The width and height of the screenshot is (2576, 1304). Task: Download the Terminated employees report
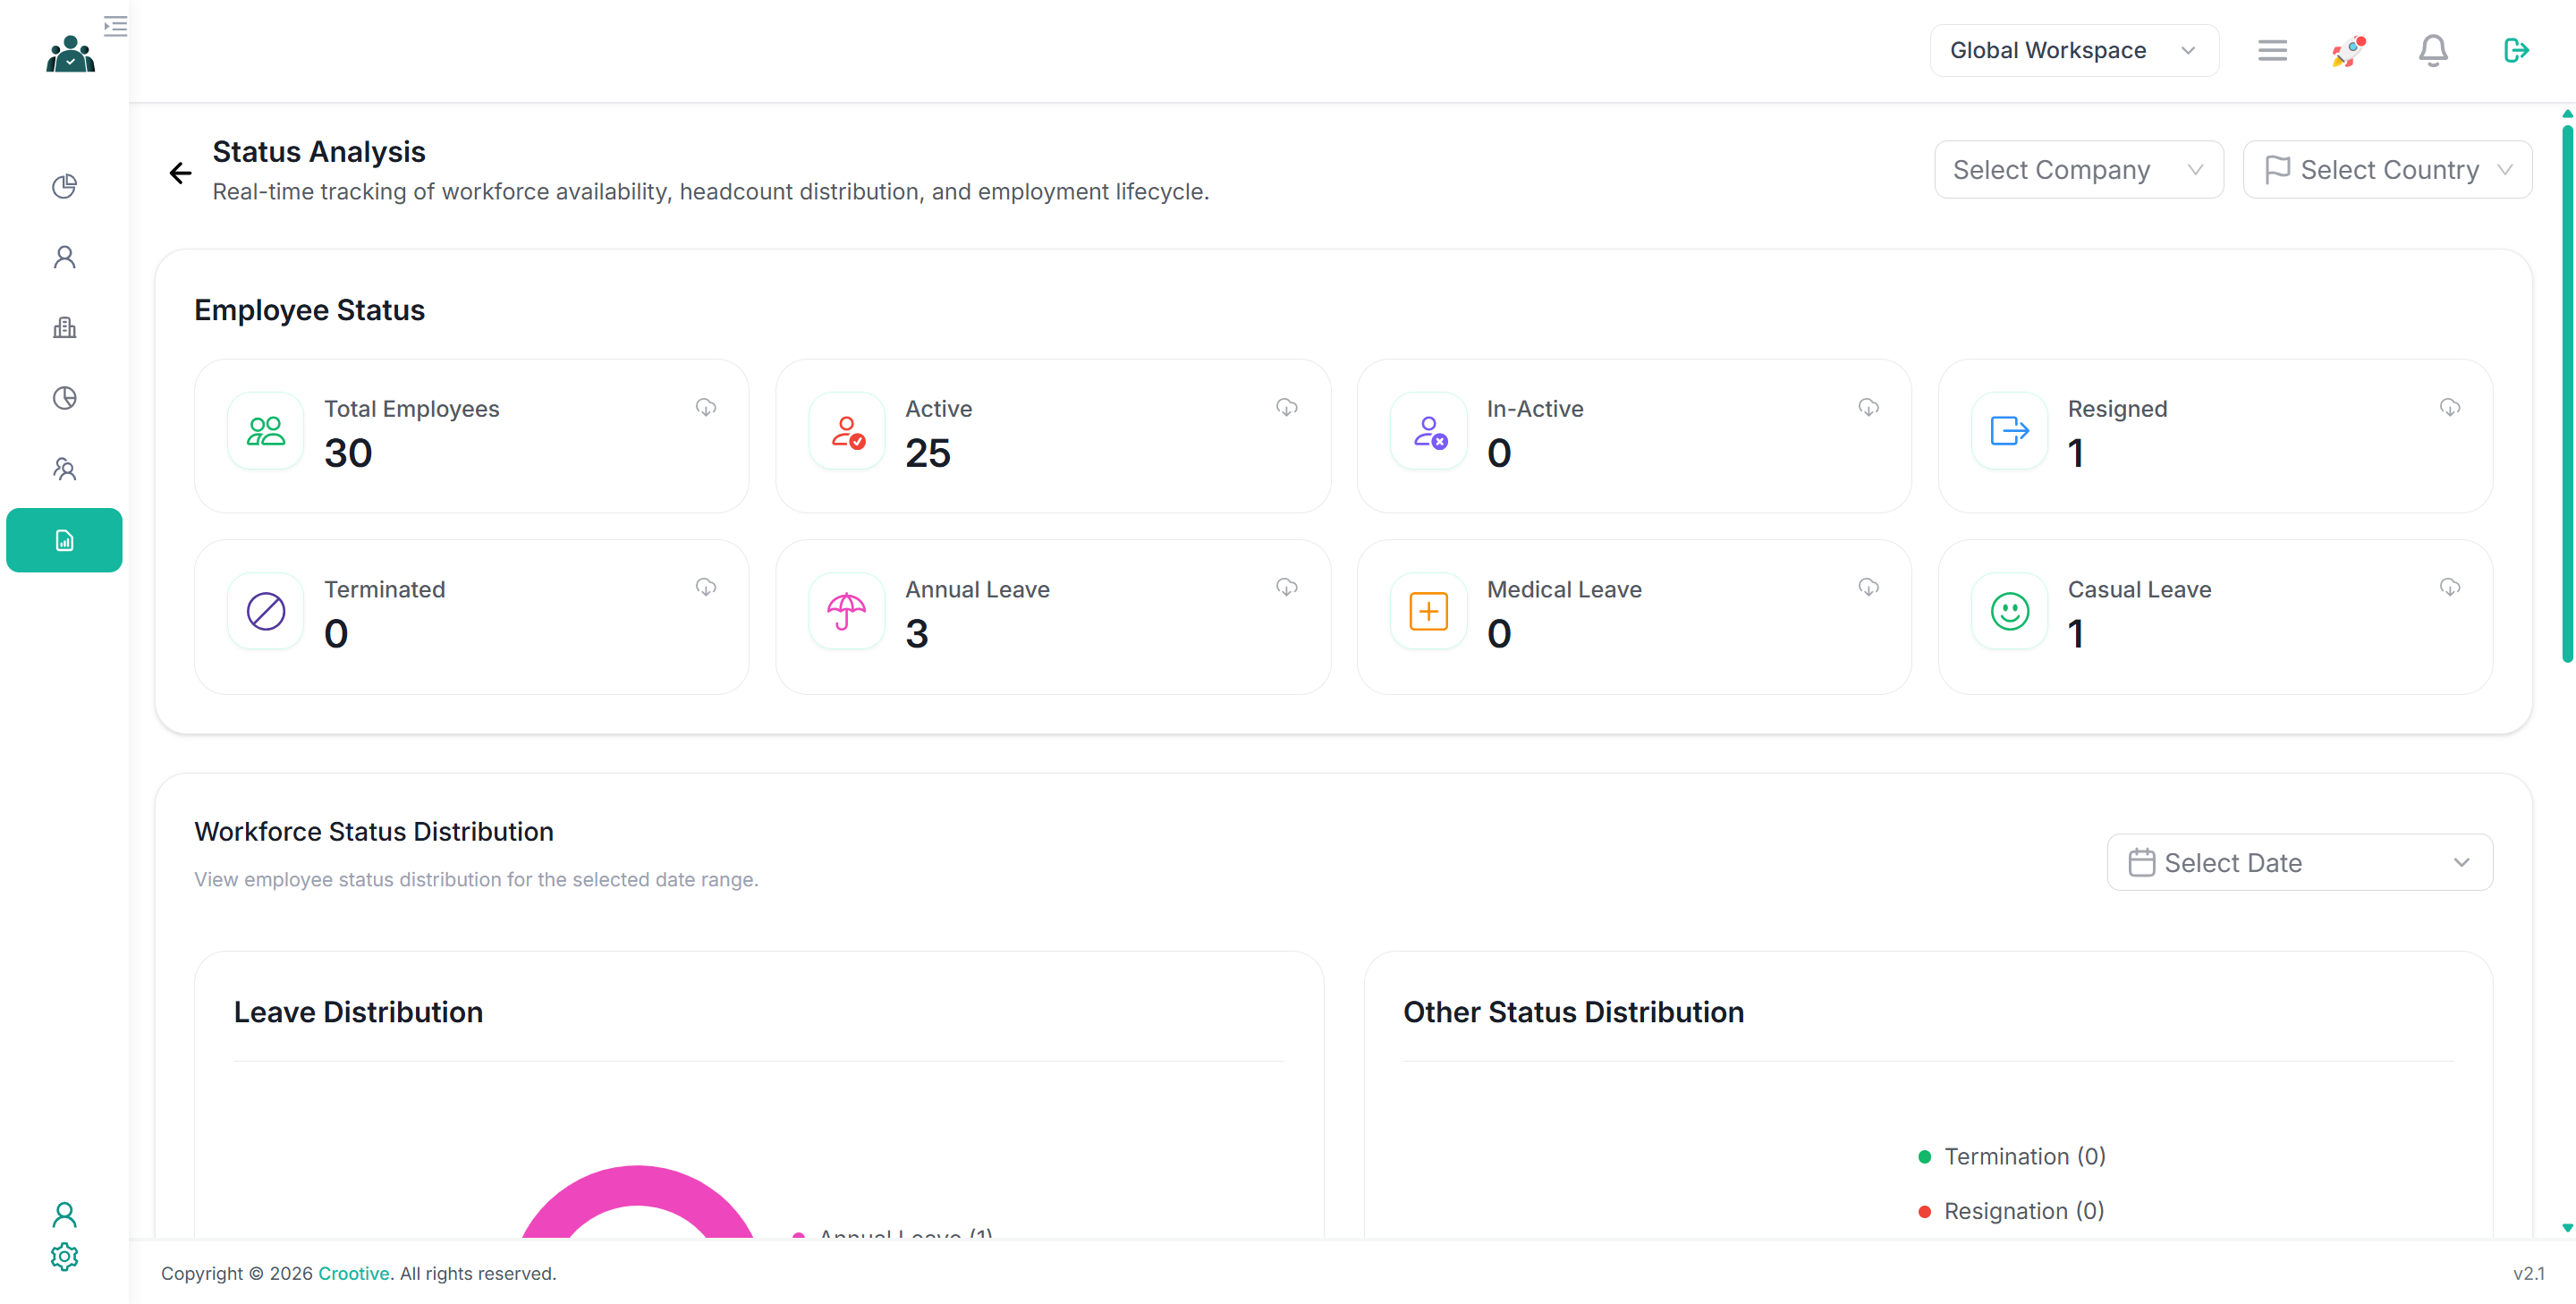tap(706, 587)
